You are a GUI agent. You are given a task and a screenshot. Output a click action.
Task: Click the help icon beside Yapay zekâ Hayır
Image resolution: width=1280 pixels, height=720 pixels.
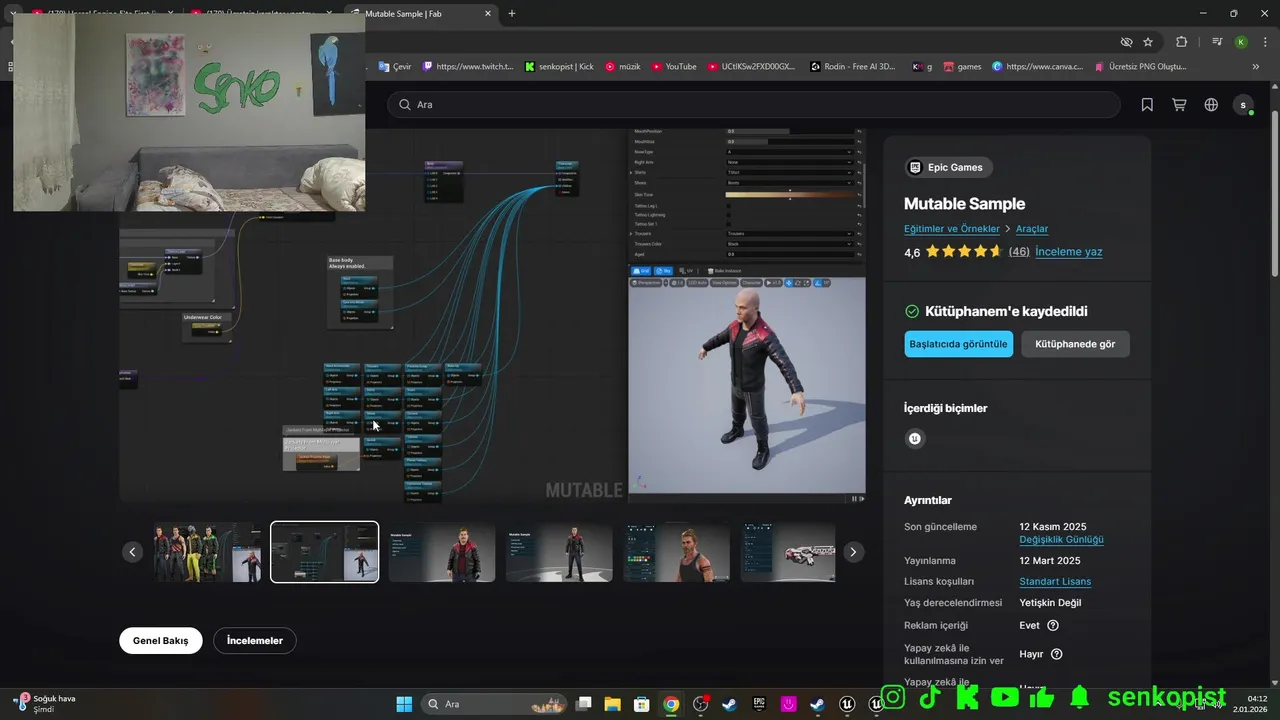[x=1056, y=654]
